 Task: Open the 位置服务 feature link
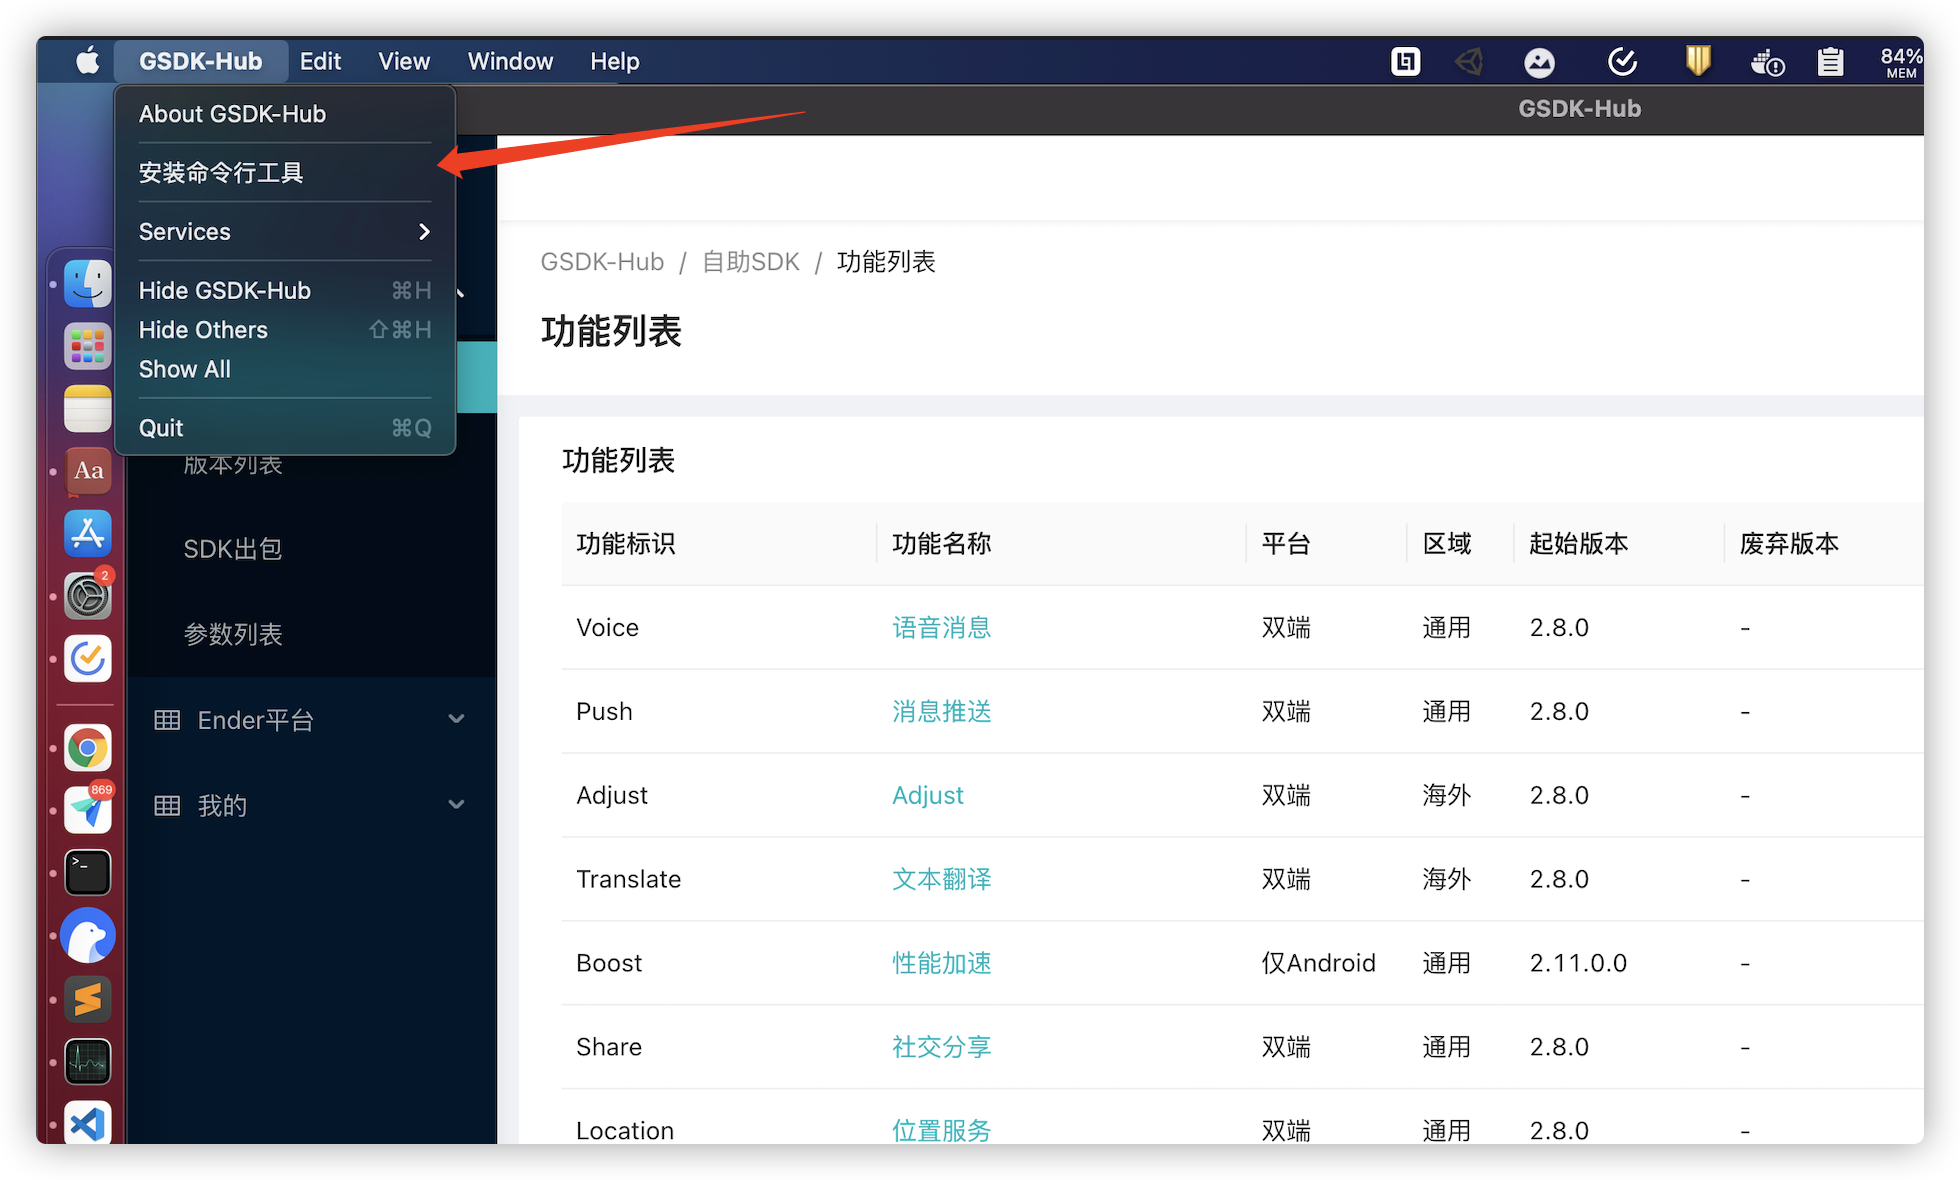coord(941,1130)
